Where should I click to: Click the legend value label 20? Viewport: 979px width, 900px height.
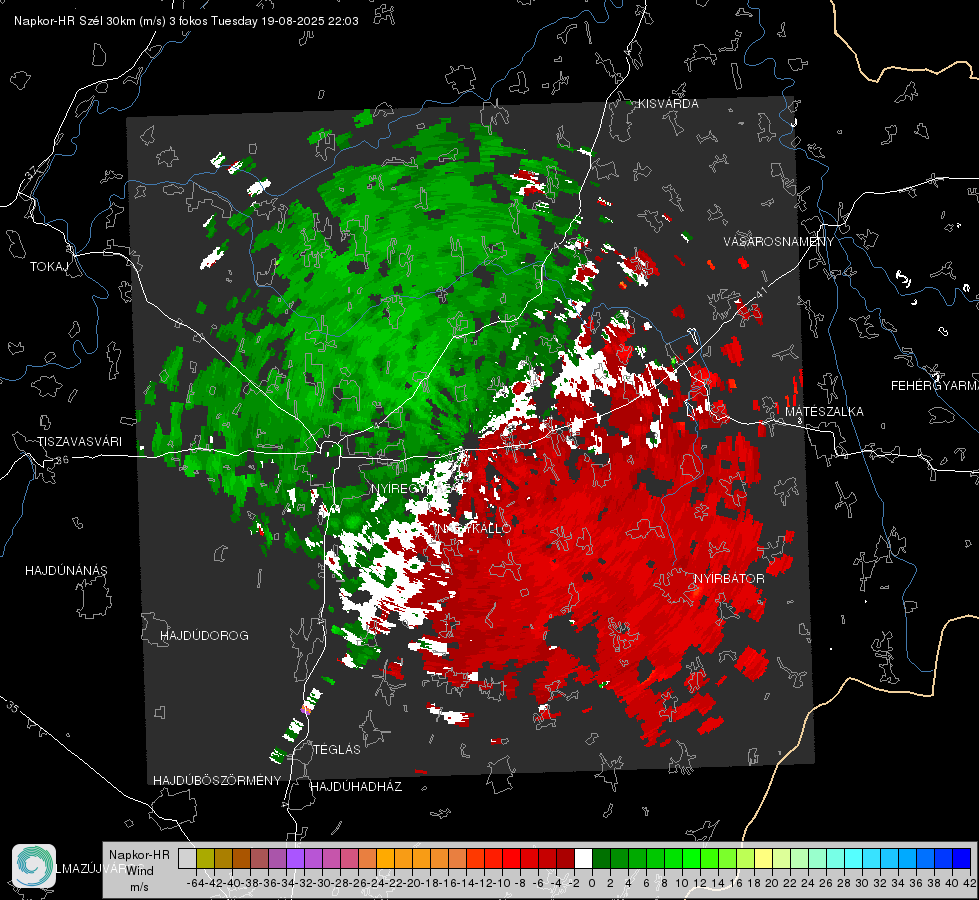click(772, 883)
